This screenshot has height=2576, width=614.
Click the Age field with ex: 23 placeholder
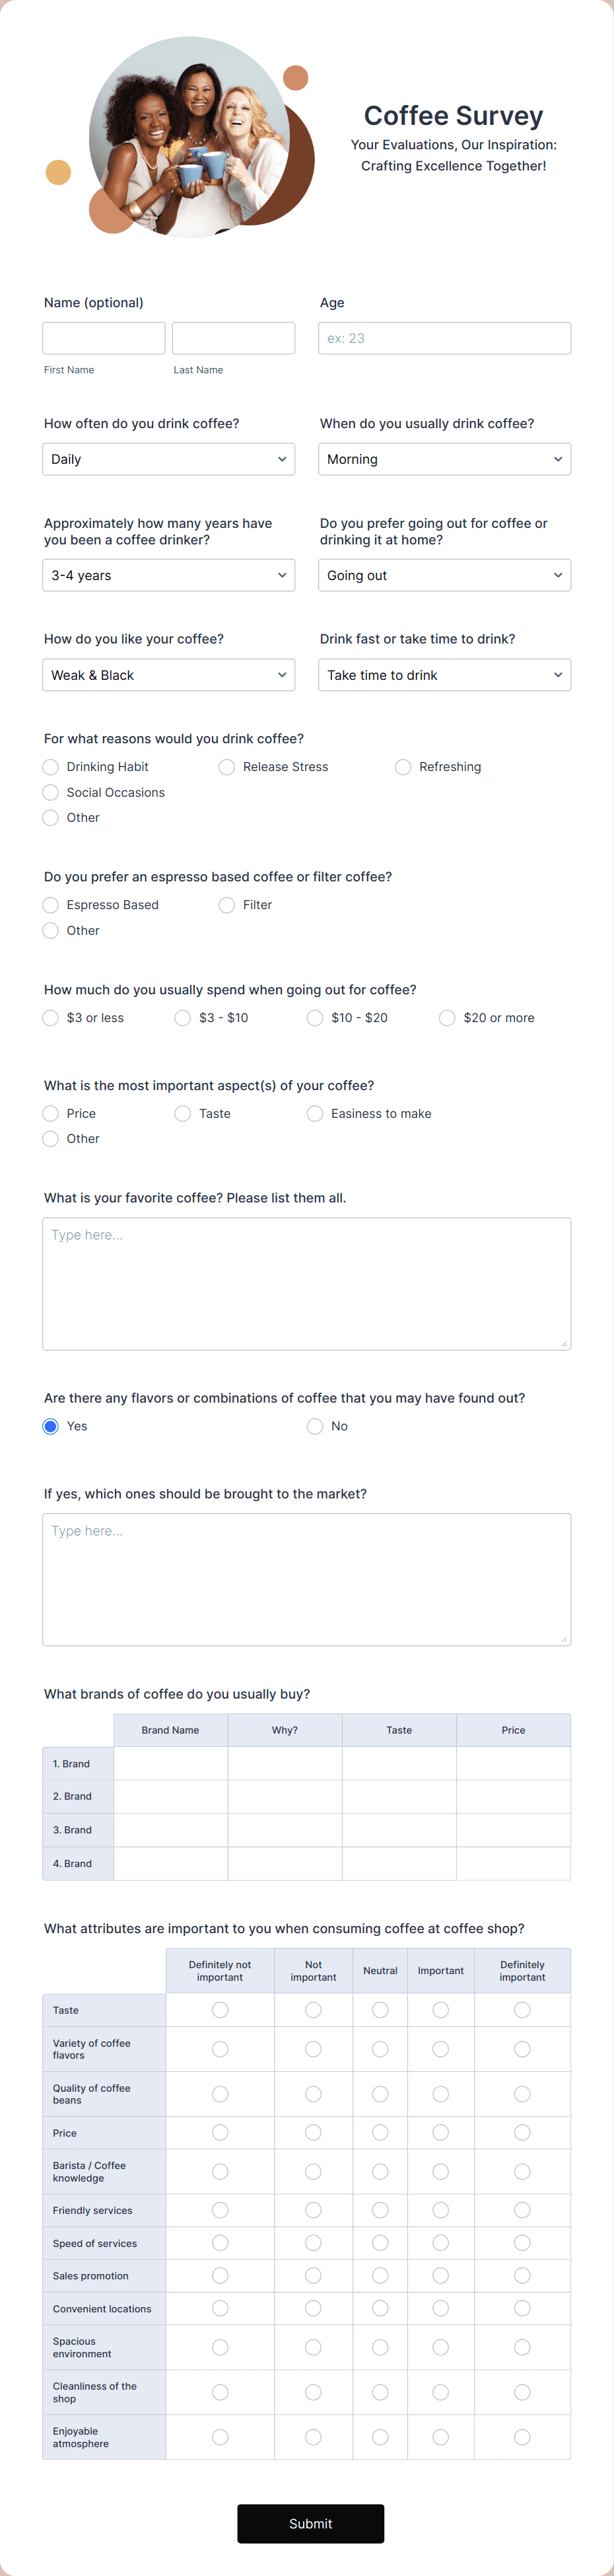click(444, 337)
